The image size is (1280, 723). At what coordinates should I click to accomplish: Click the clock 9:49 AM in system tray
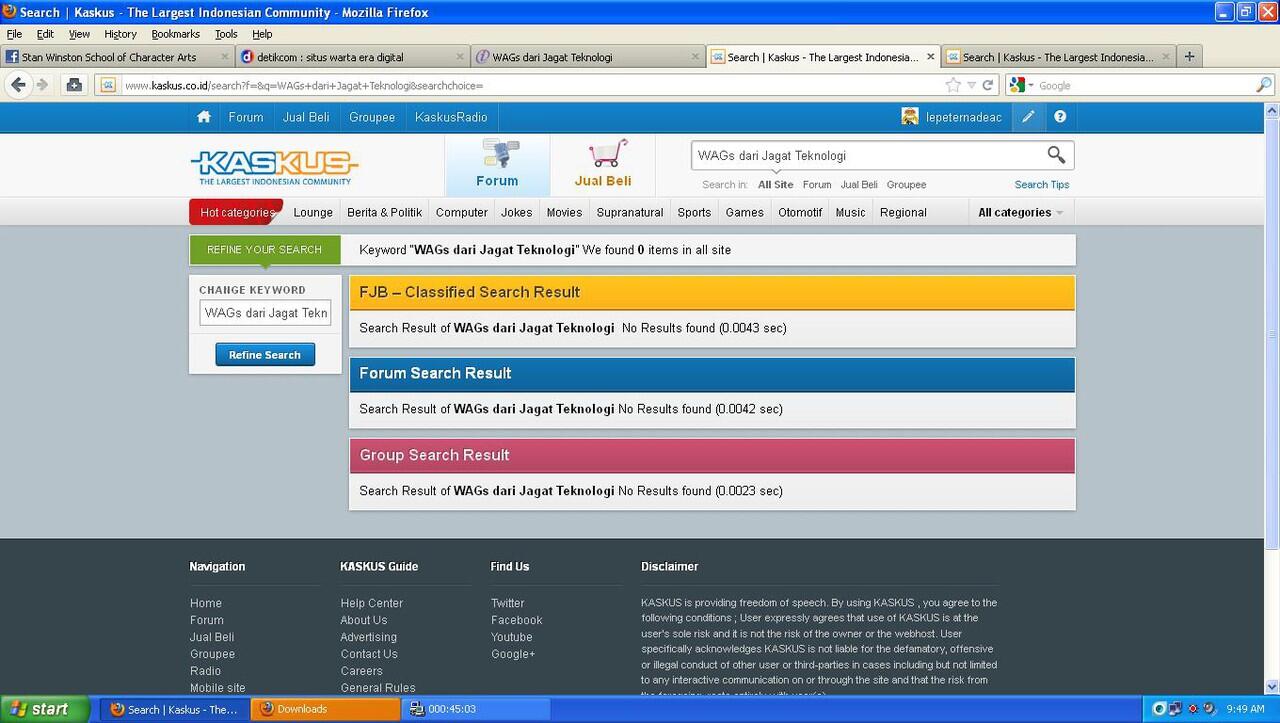tap(1245, 709)
